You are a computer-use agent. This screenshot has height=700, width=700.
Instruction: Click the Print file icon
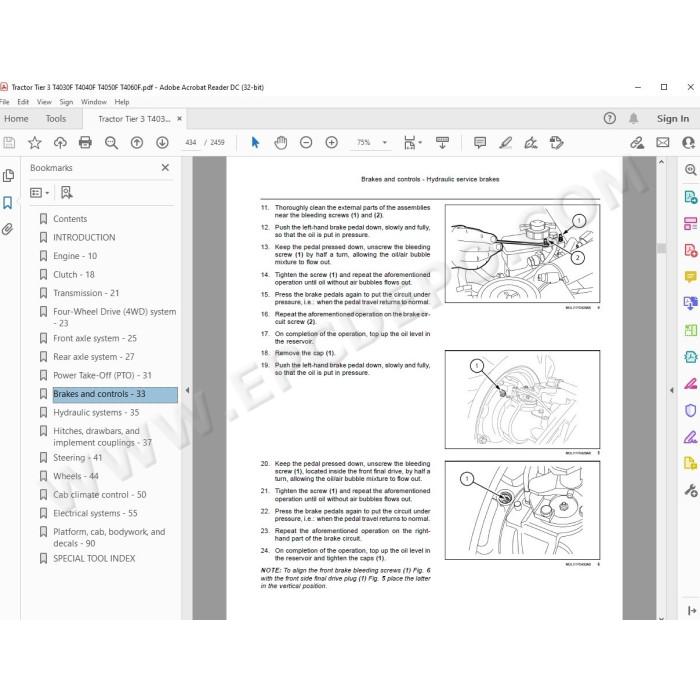[85, 143]
